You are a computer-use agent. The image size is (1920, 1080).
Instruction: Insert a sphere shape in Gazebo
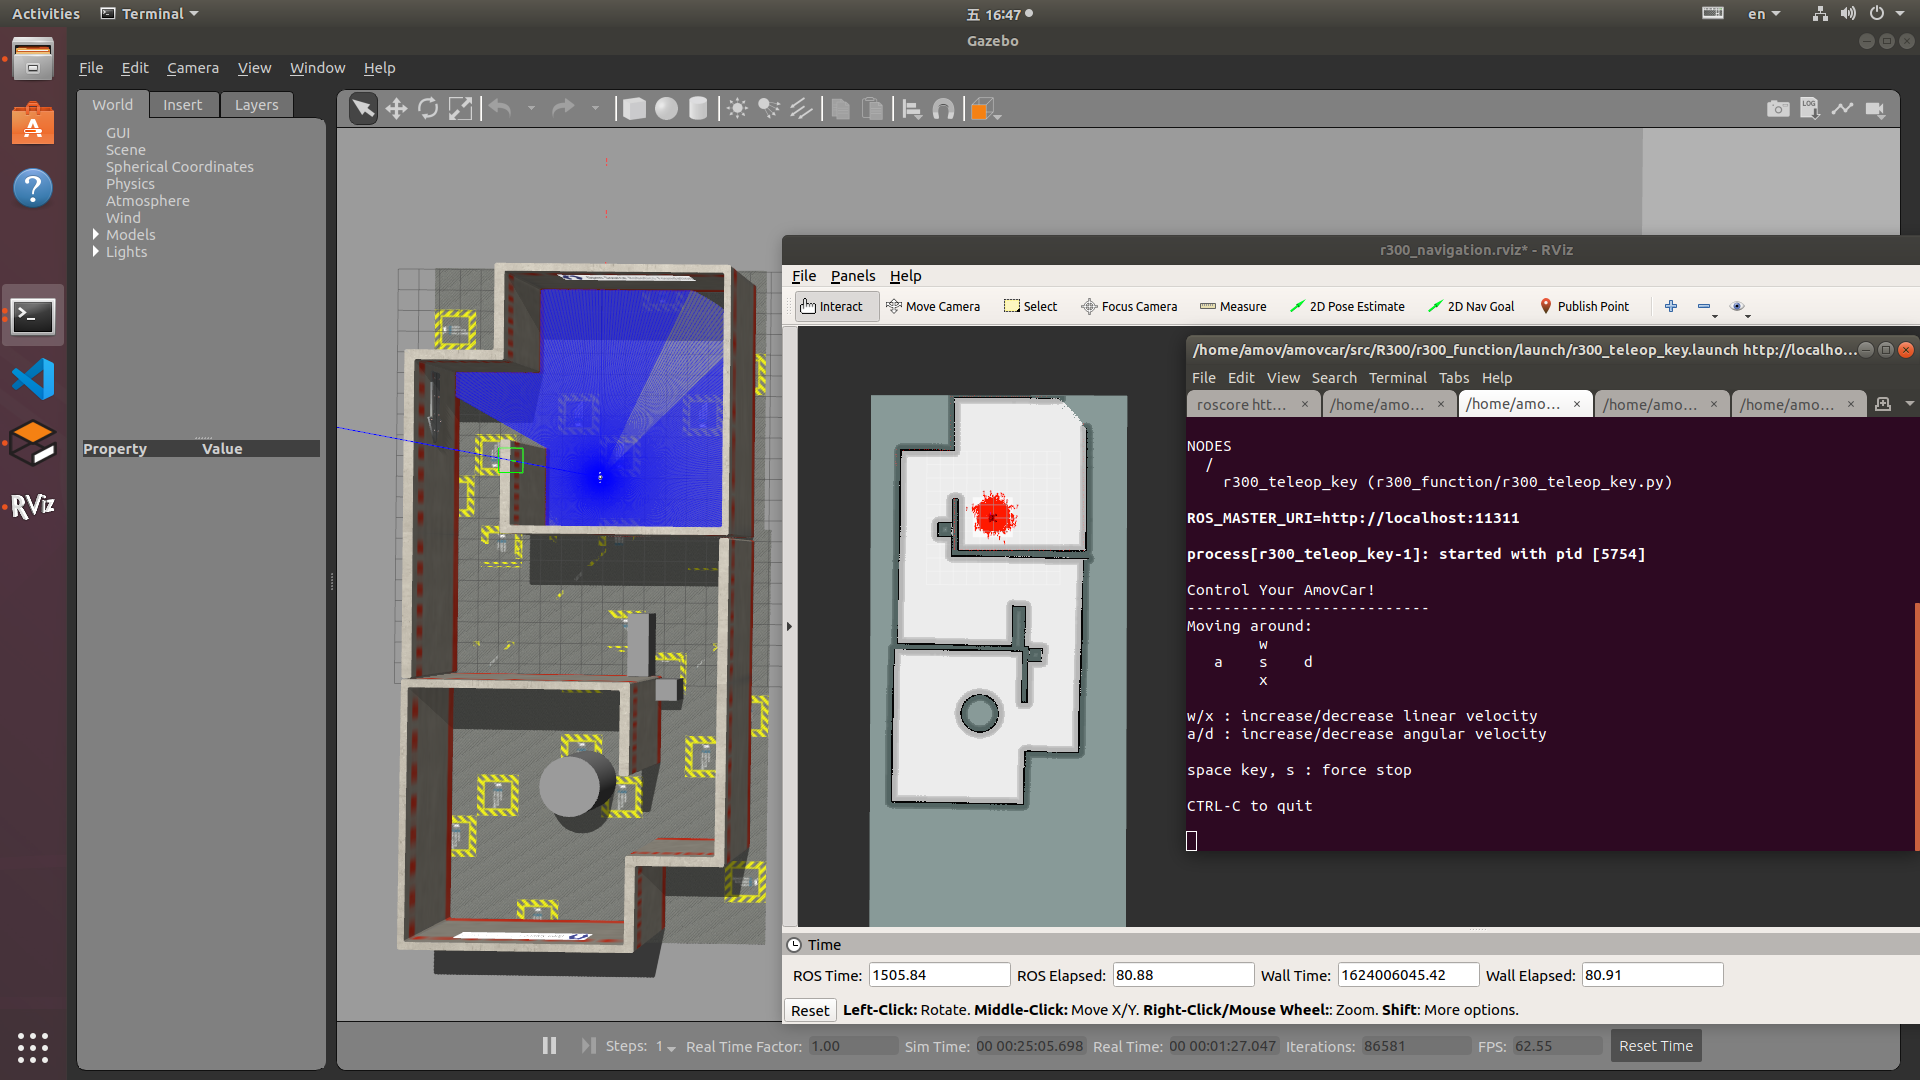[666, 108]
